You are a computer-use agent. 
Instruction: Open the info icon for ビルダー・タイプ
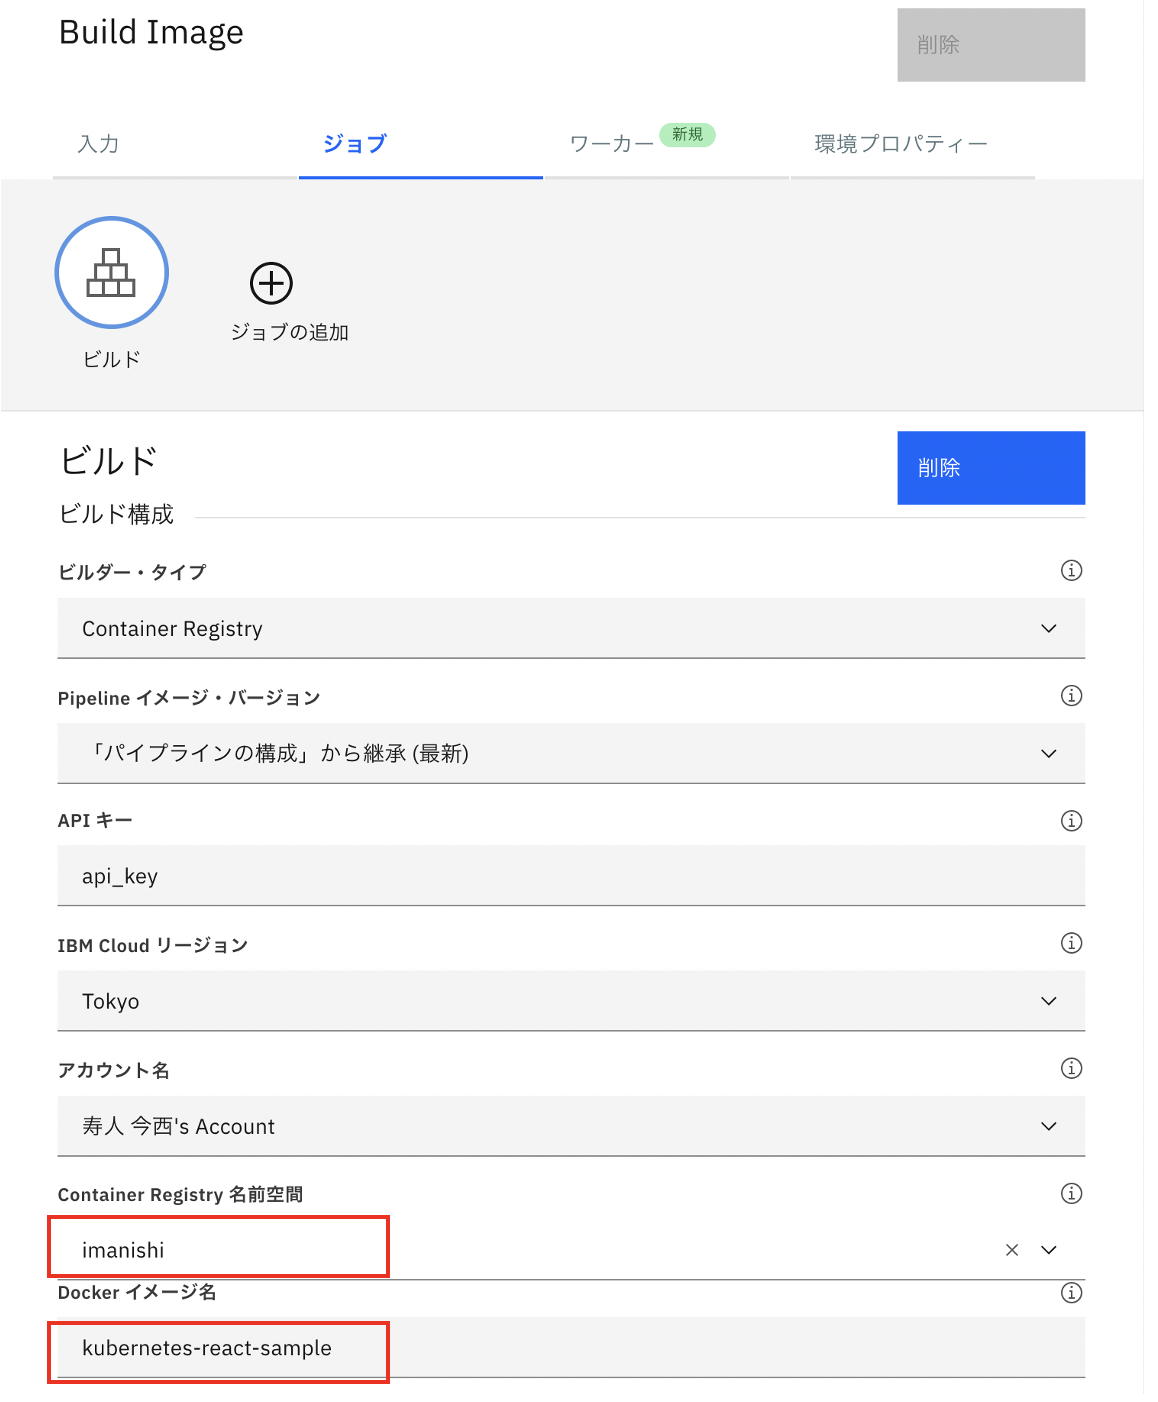point(1071,570)
